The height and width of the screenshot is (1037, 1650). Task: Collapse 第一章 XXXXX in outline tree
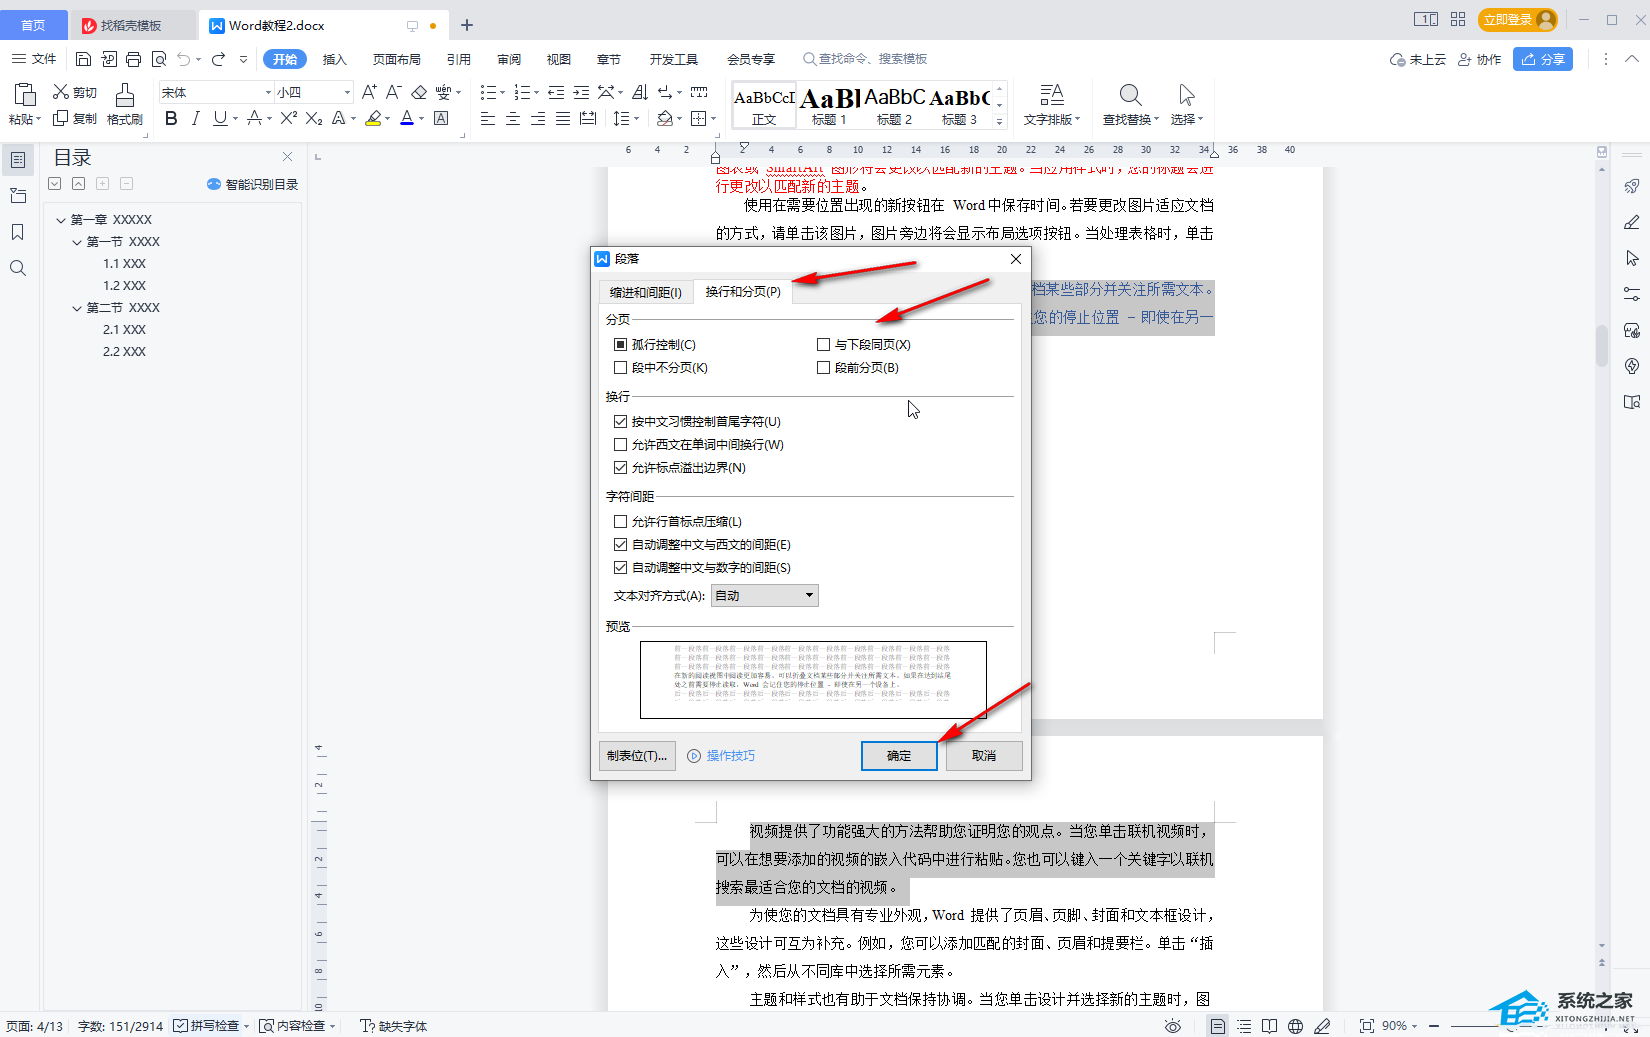coord(61,220)
